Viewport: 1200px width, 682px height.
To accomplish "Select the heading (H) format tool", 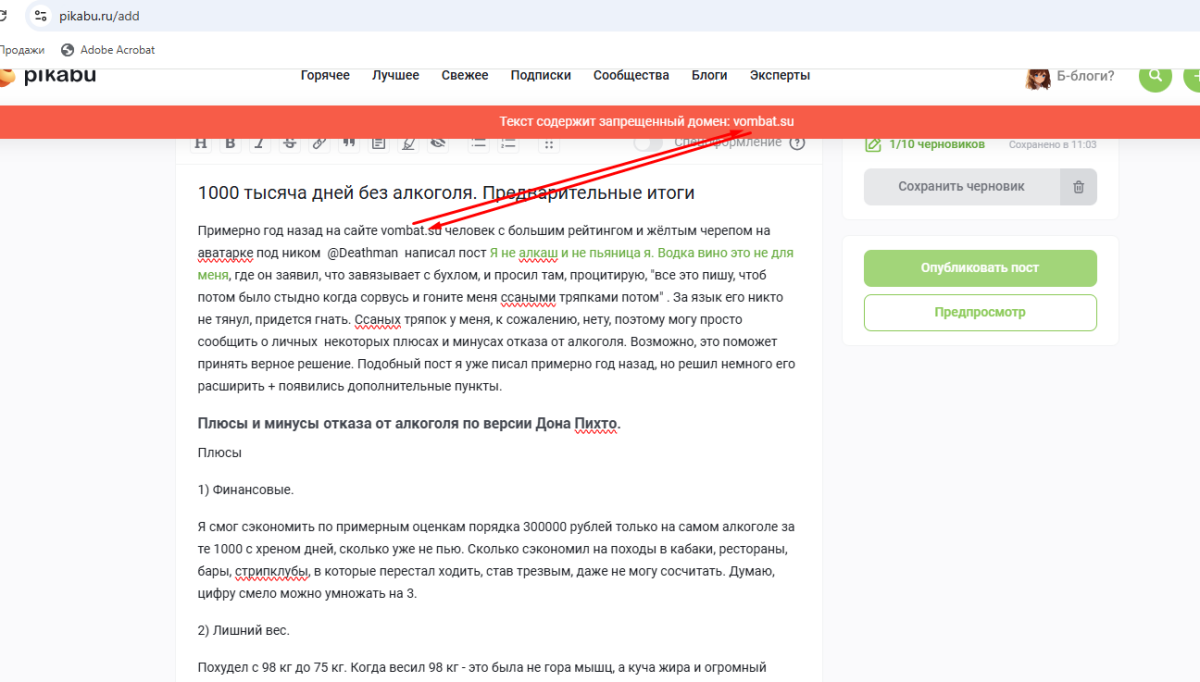I will coord(201,144).
